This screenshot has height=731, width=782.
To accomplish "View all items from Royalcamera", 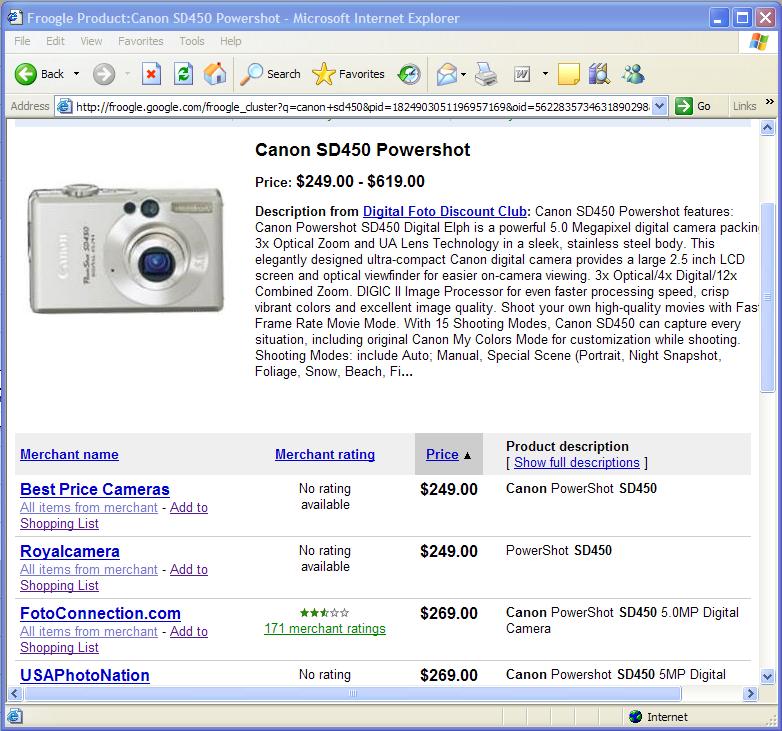I will coord(89,569).
